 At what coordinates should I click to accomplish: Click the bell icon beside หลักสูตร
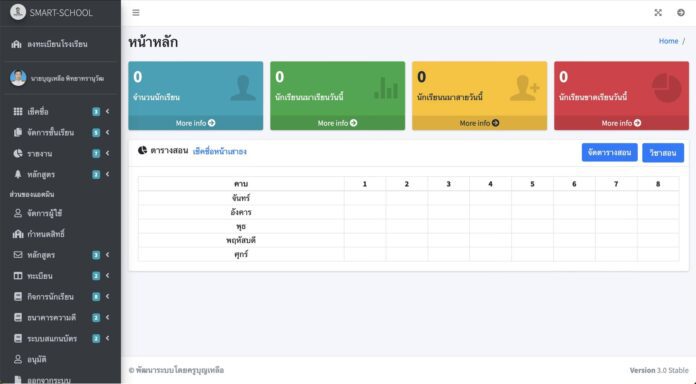(x=18, y=174)
